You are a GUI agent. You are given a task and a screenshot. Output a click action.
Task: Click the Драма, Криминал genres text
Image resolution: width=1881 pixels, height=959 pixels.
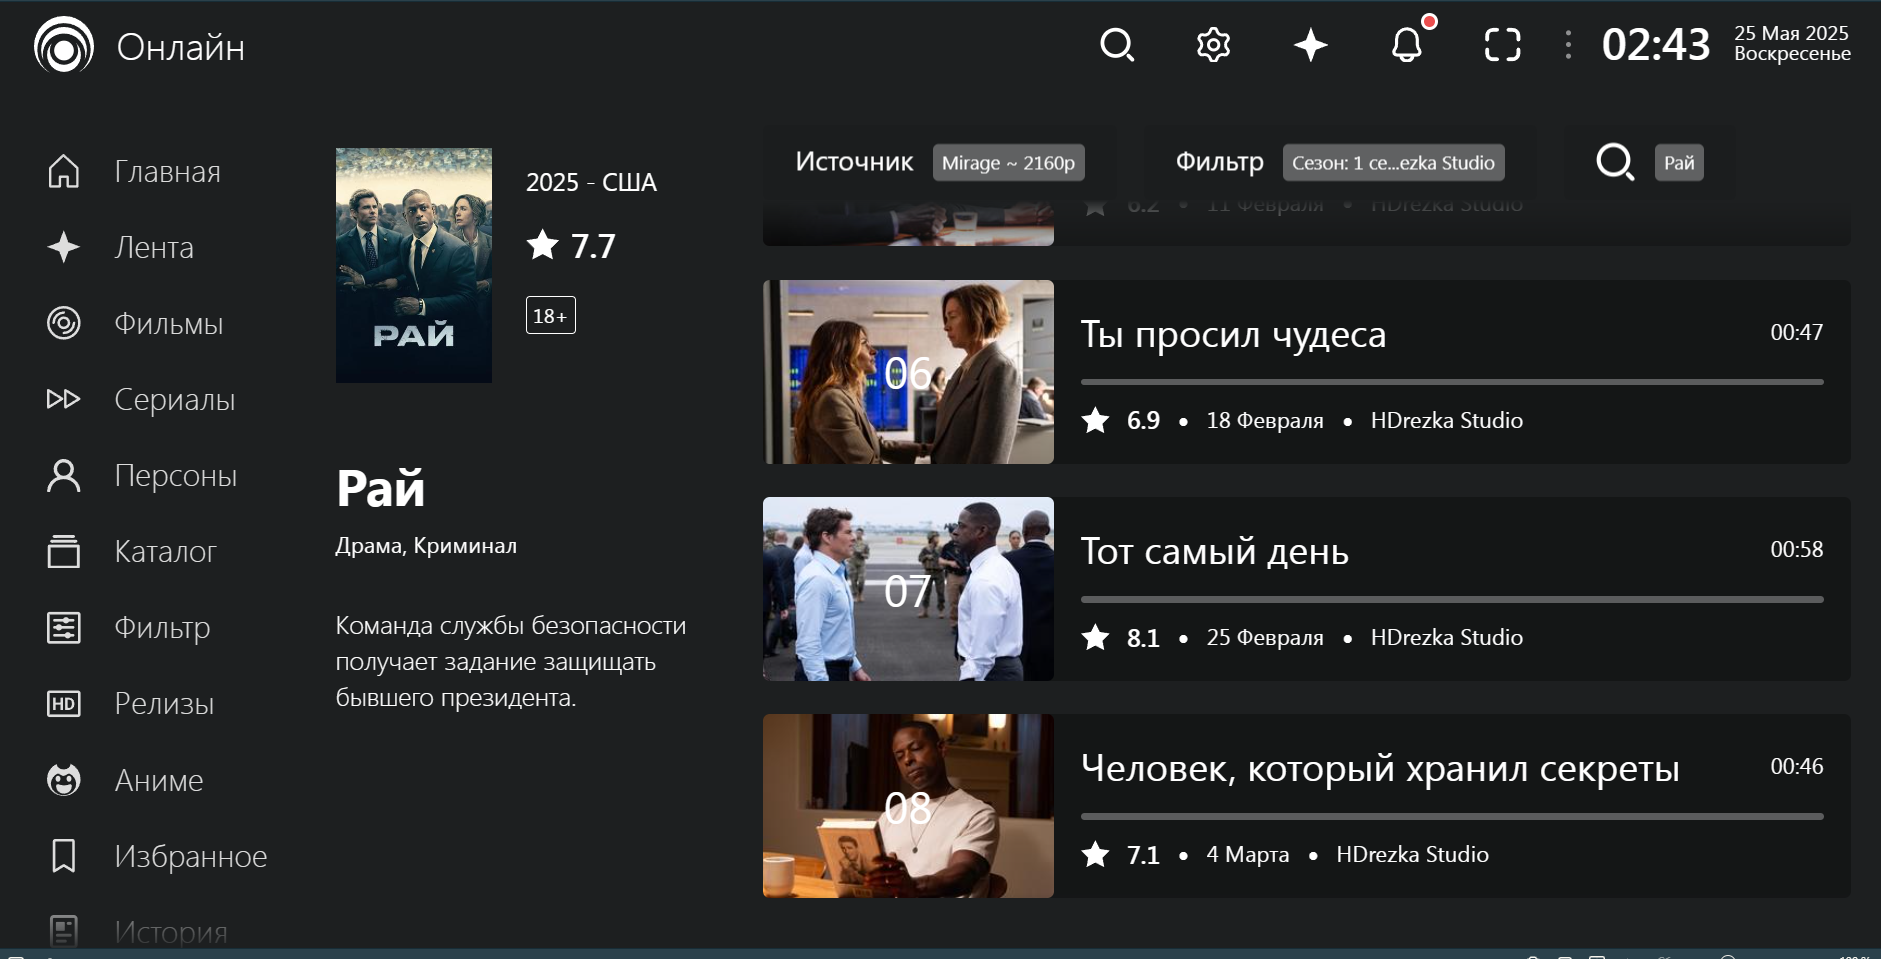pos(426,546)
